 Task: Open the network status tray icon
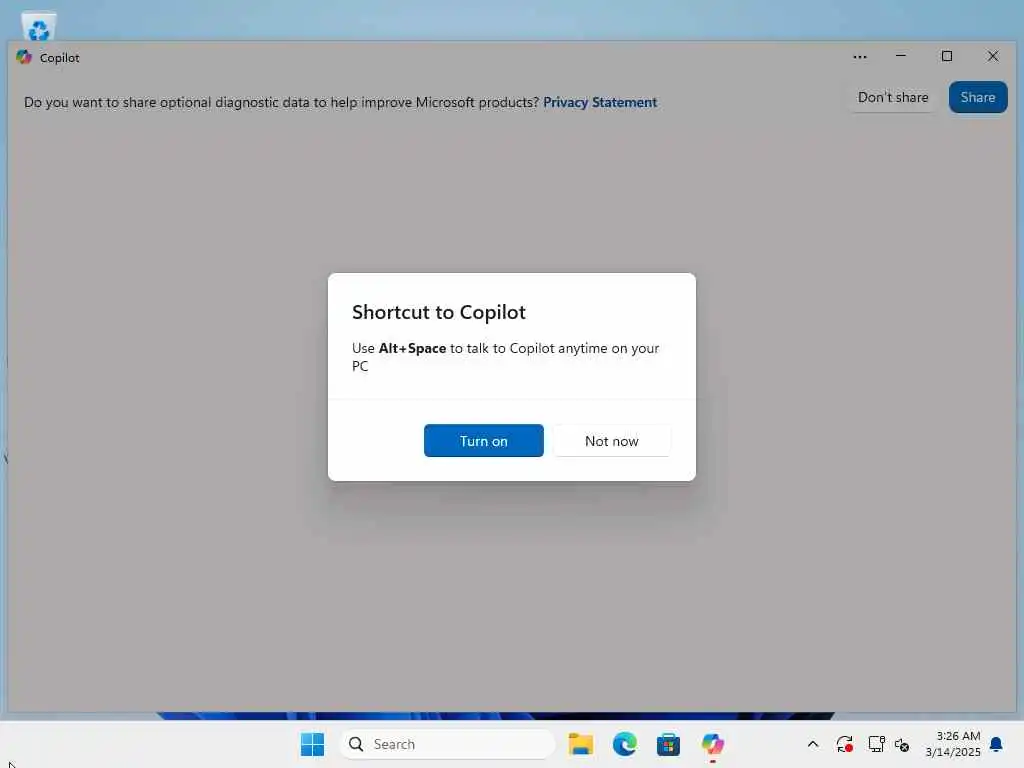click(876, 744)
